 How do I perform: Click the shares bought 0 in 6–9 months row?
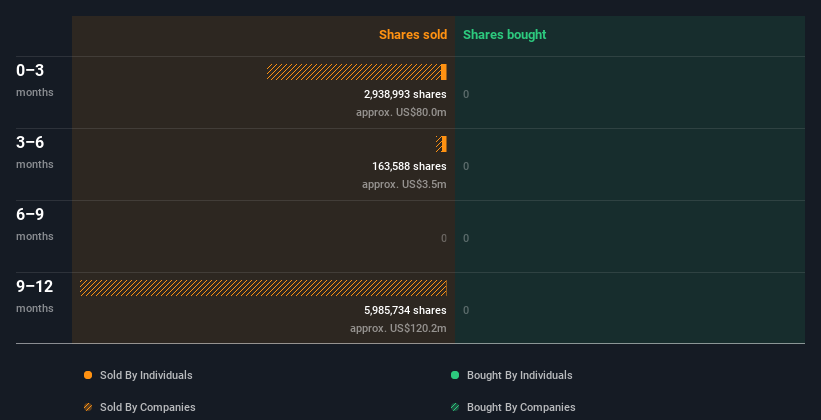(466, 238)
